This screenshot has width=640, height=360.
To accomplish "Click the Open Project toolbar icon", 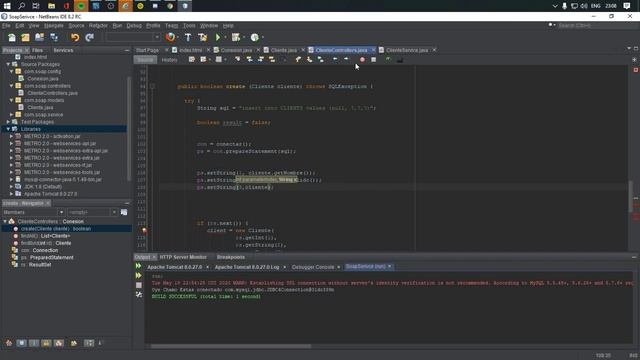I will 39,38.
